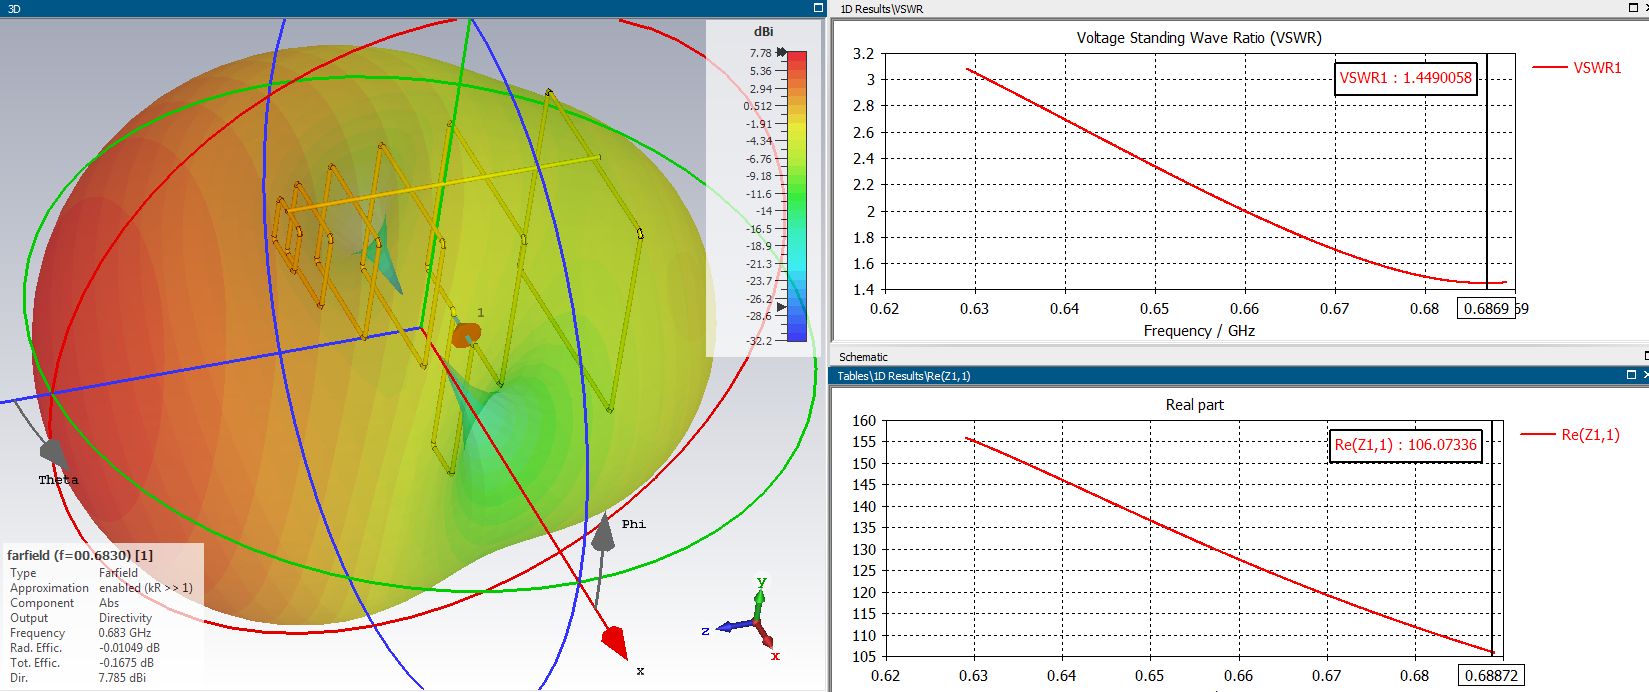The width and height of the screenshot is (1649, 692).
Task: Click the 'Approximation' row label
Action: coord(49,588)
